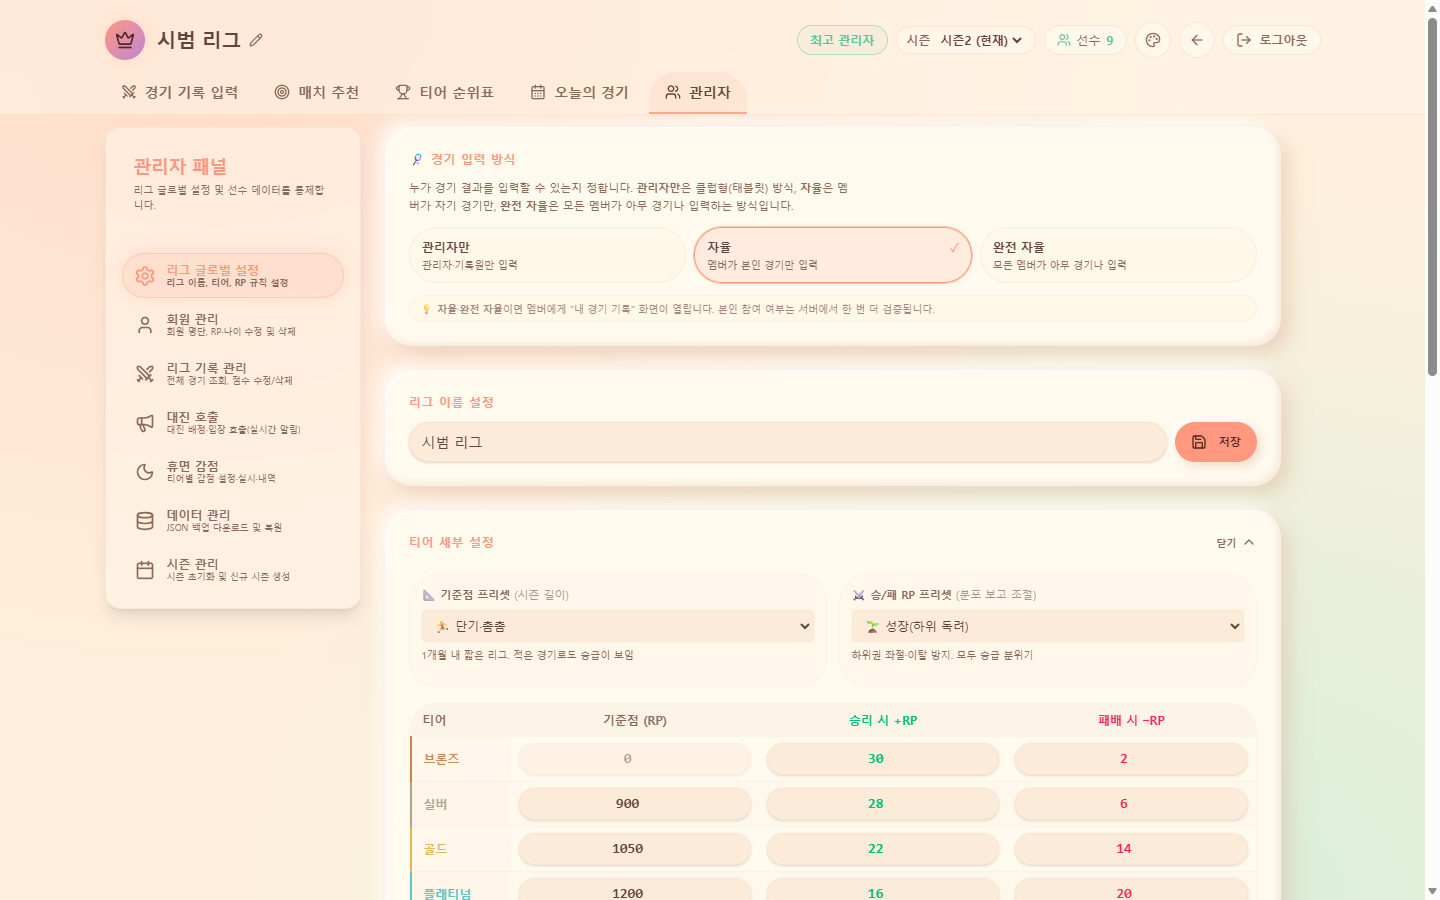
Task: Click the 골드 loss RP field 14
Action: 1131,849
